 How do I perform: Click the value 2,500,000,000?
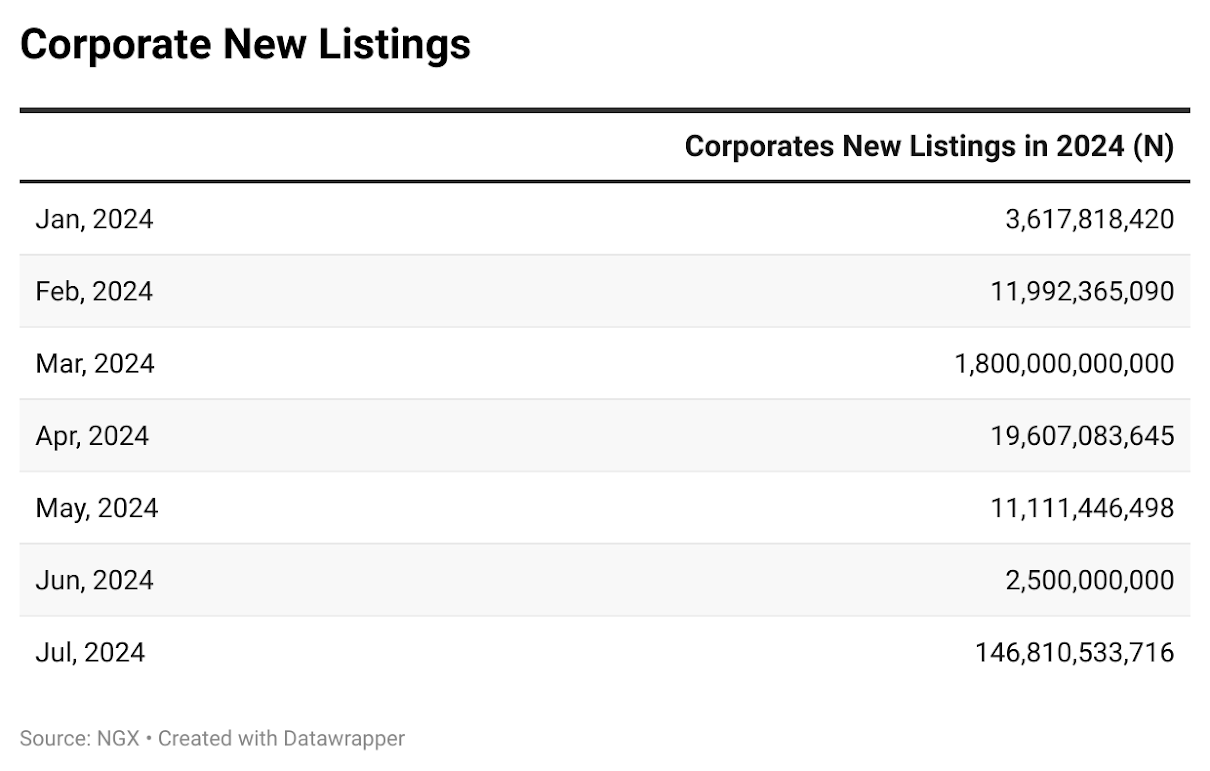(1089, 580)
